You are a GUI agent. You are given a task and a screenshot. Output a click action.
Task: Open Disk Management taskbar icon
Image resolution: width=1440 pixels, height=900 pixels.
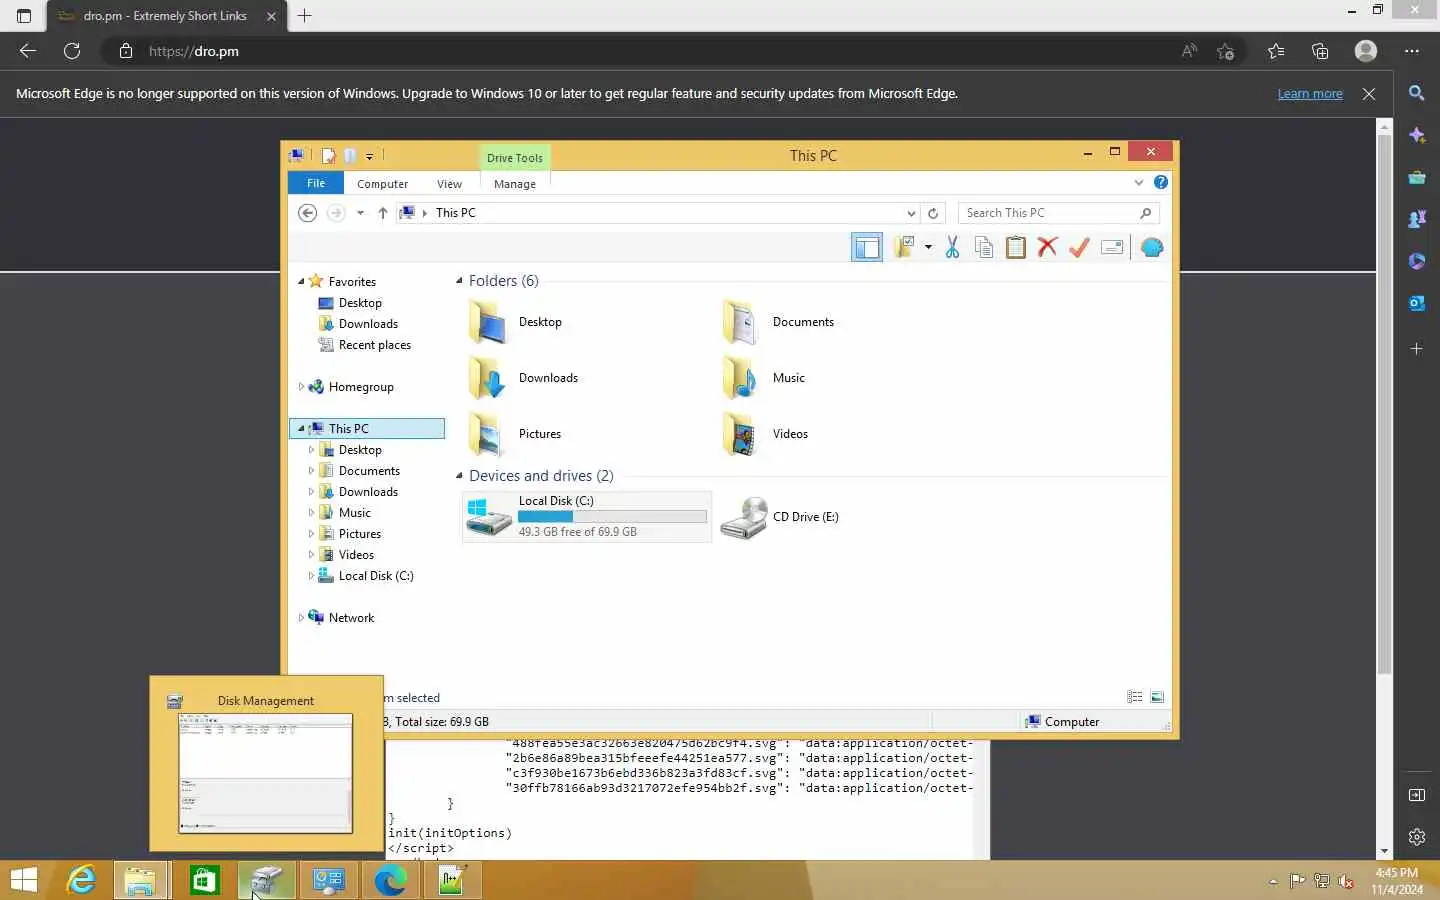(267, 880)
